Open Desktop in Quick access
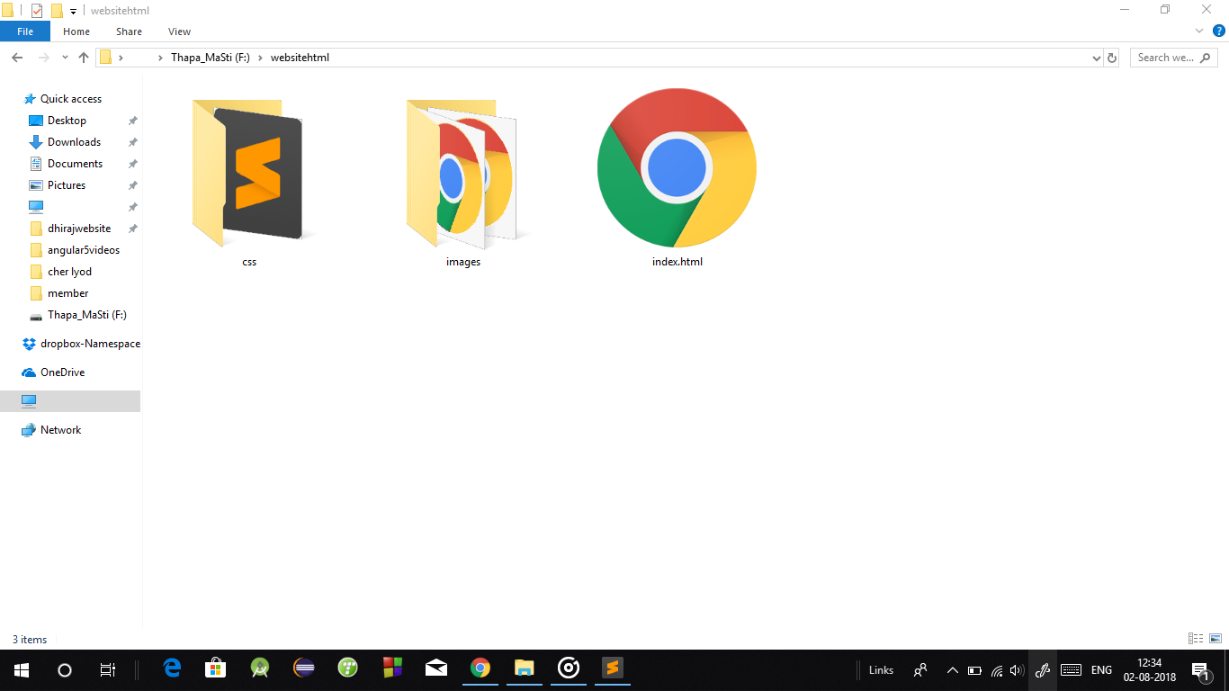The image size is (1229, 691). coord(66,120)
